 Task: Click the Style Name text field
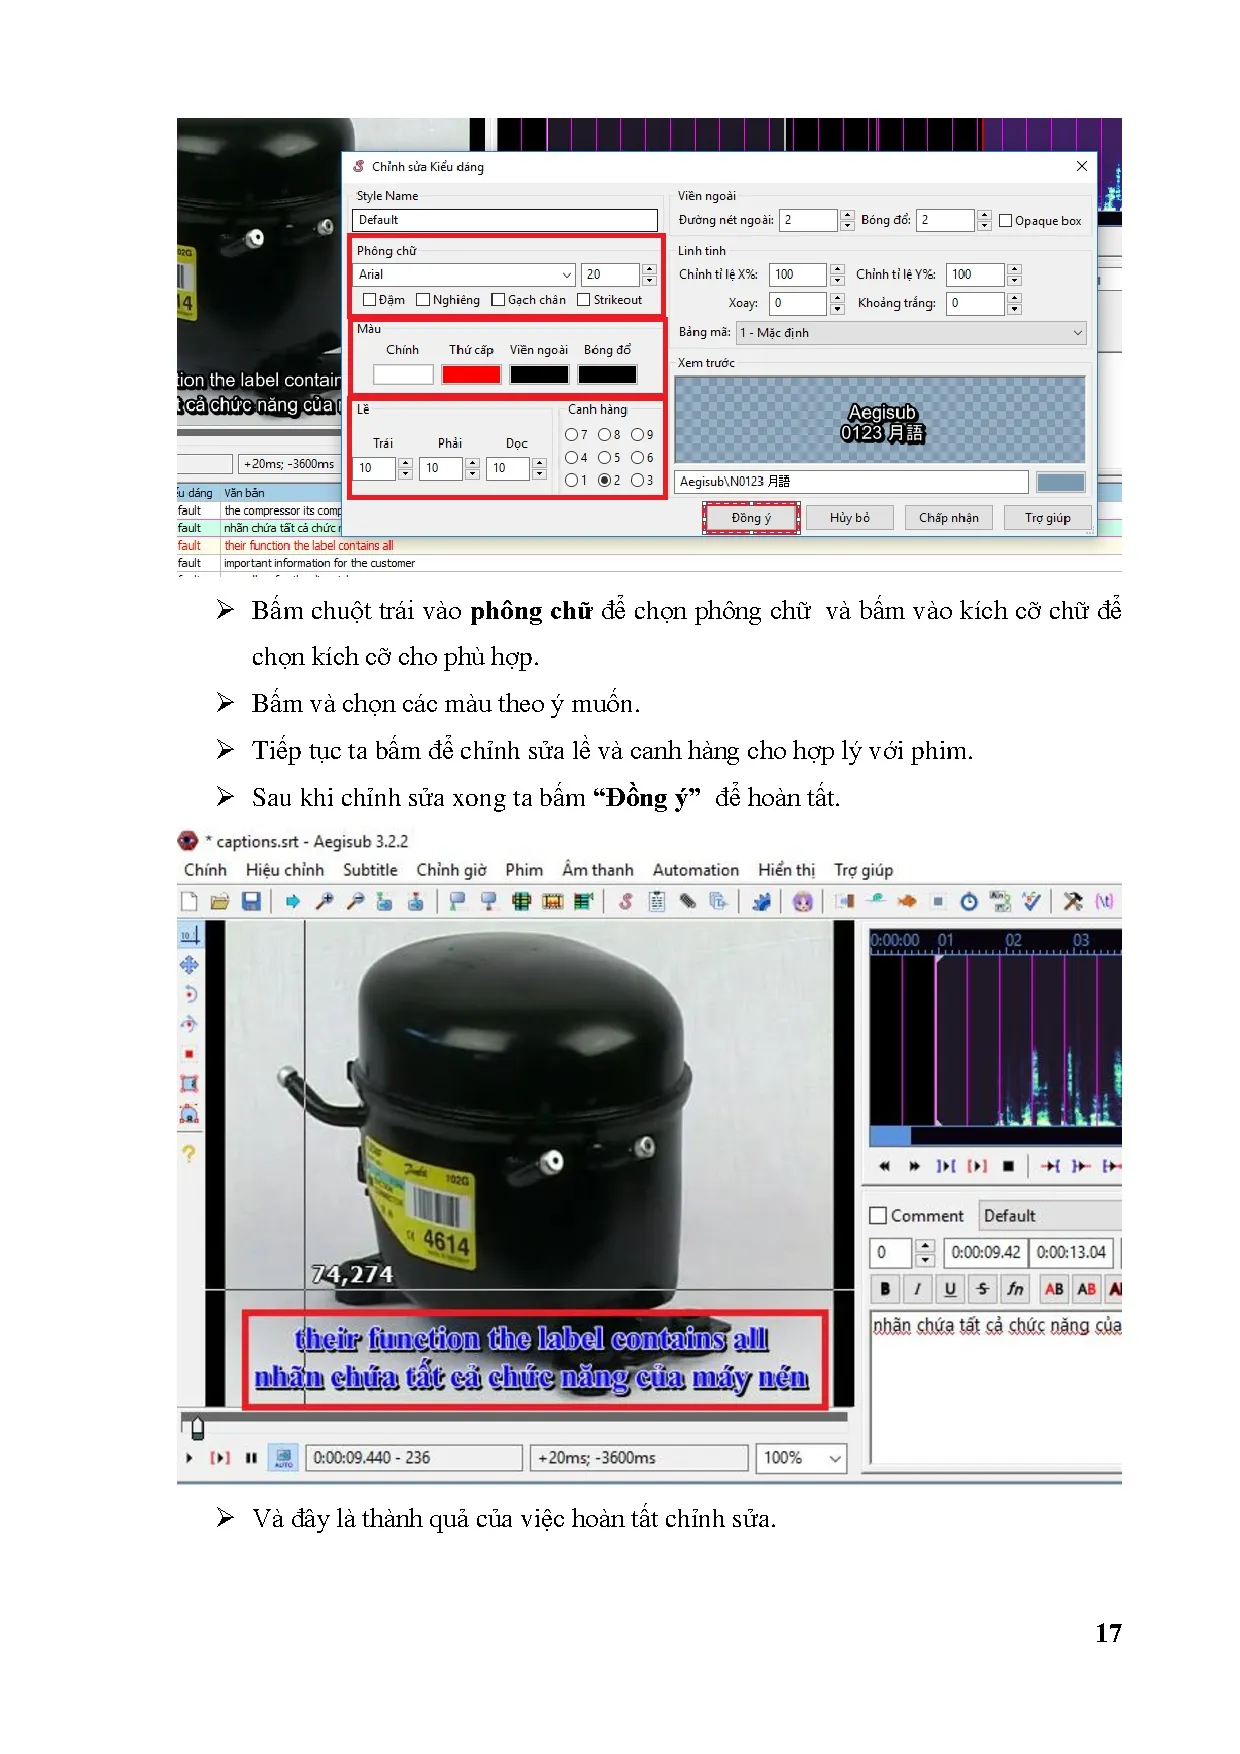505,220
